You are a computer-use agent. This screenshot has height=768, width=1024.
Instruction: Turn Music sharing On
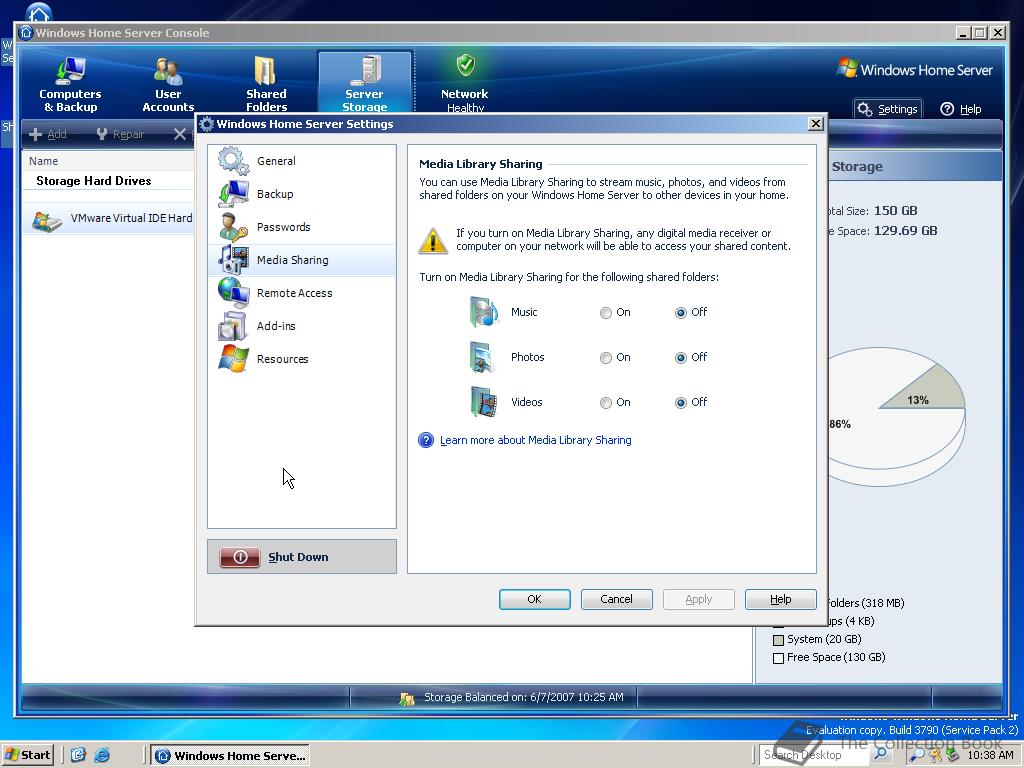pyautogui.click(x=606, y=313)
